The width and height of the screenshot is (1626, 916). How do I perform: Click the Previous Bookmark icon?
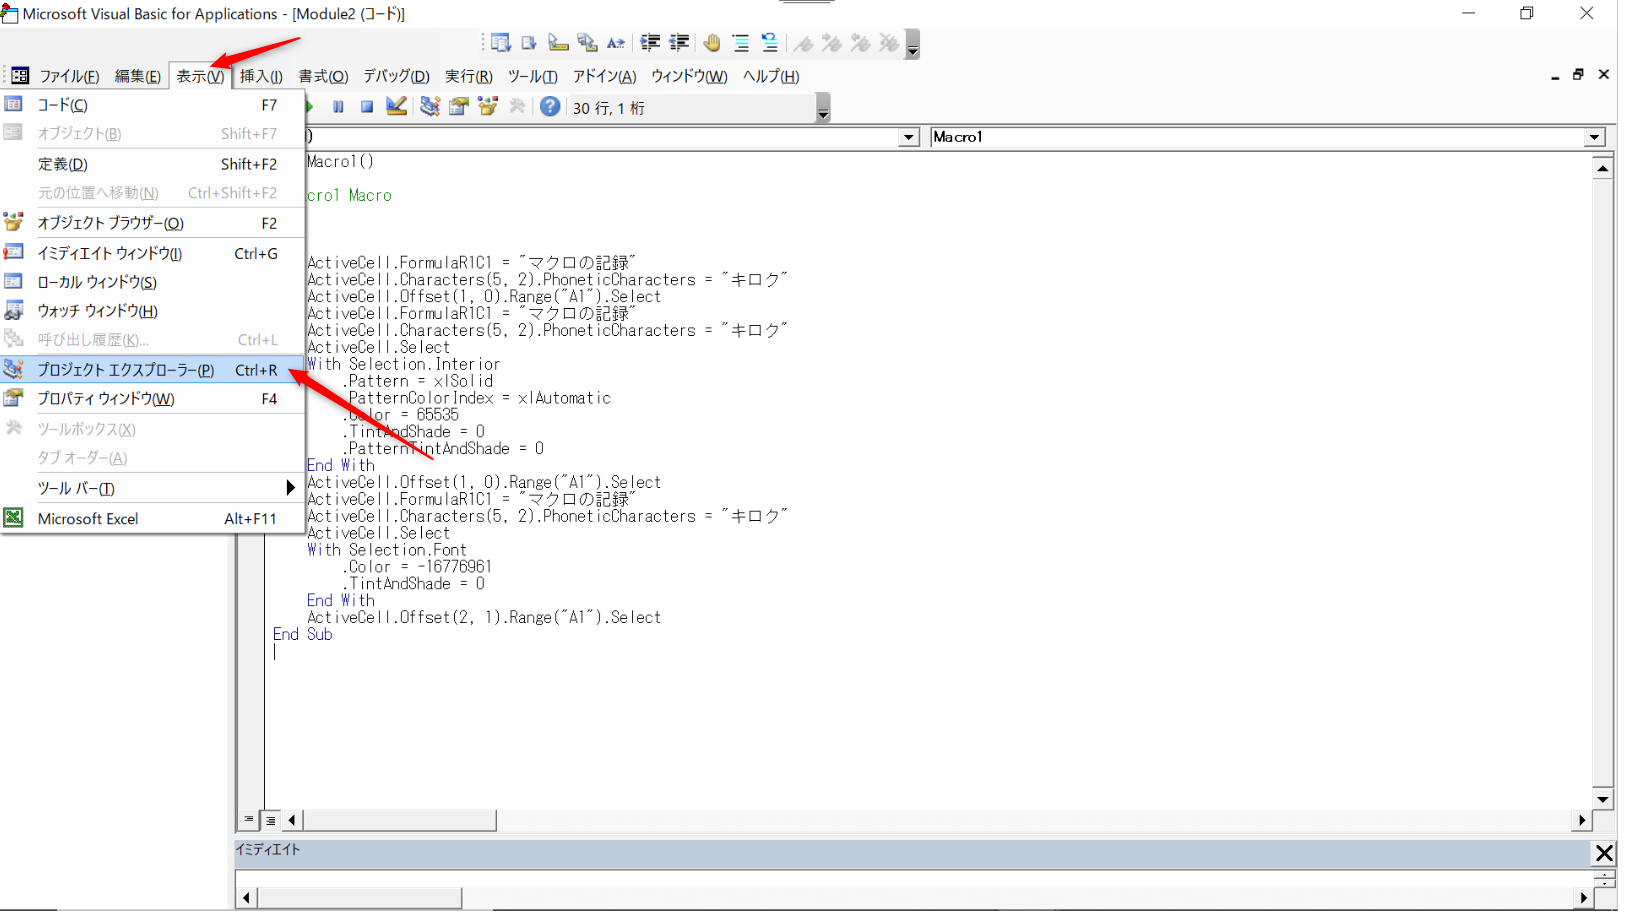861,43
